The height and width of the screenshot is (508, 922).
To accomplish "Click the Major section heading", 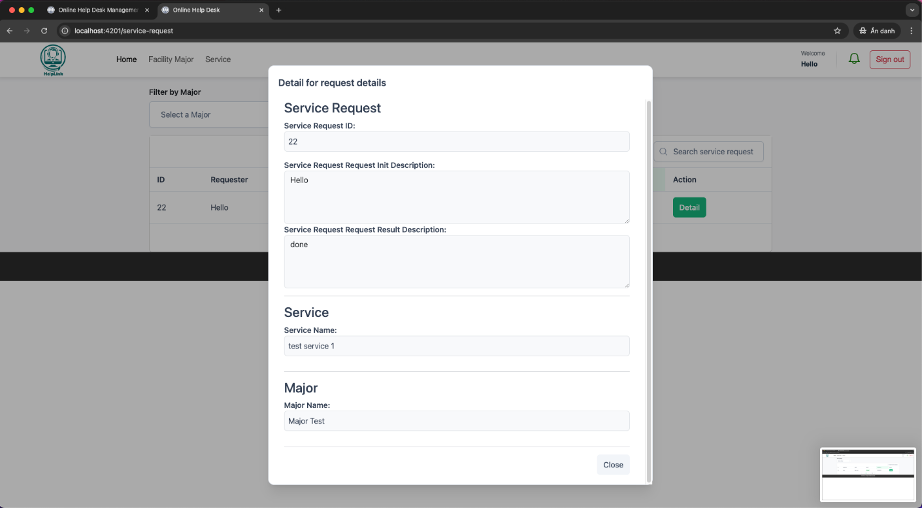I will click(x=300, y=388).
